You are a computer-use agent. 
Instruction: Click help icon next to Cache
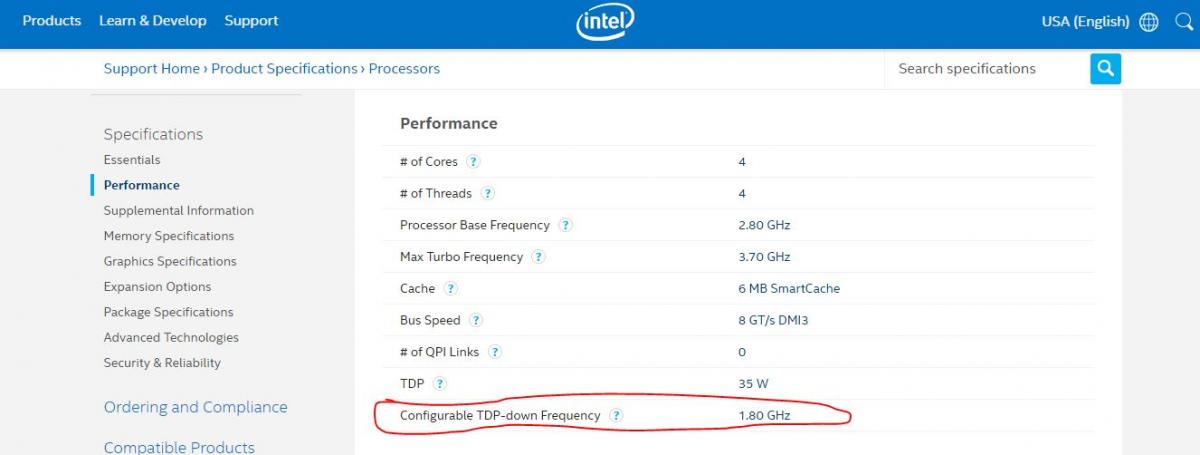click(450, 288)
